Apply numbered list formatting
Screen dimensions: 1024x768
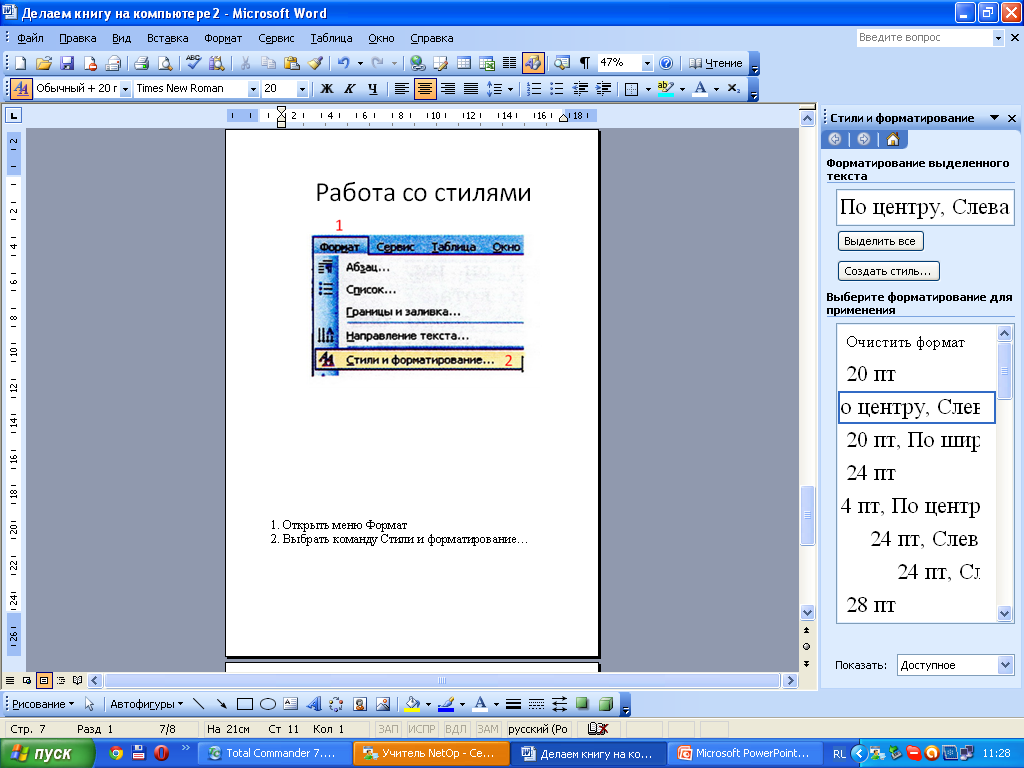[x=534, y=89]
